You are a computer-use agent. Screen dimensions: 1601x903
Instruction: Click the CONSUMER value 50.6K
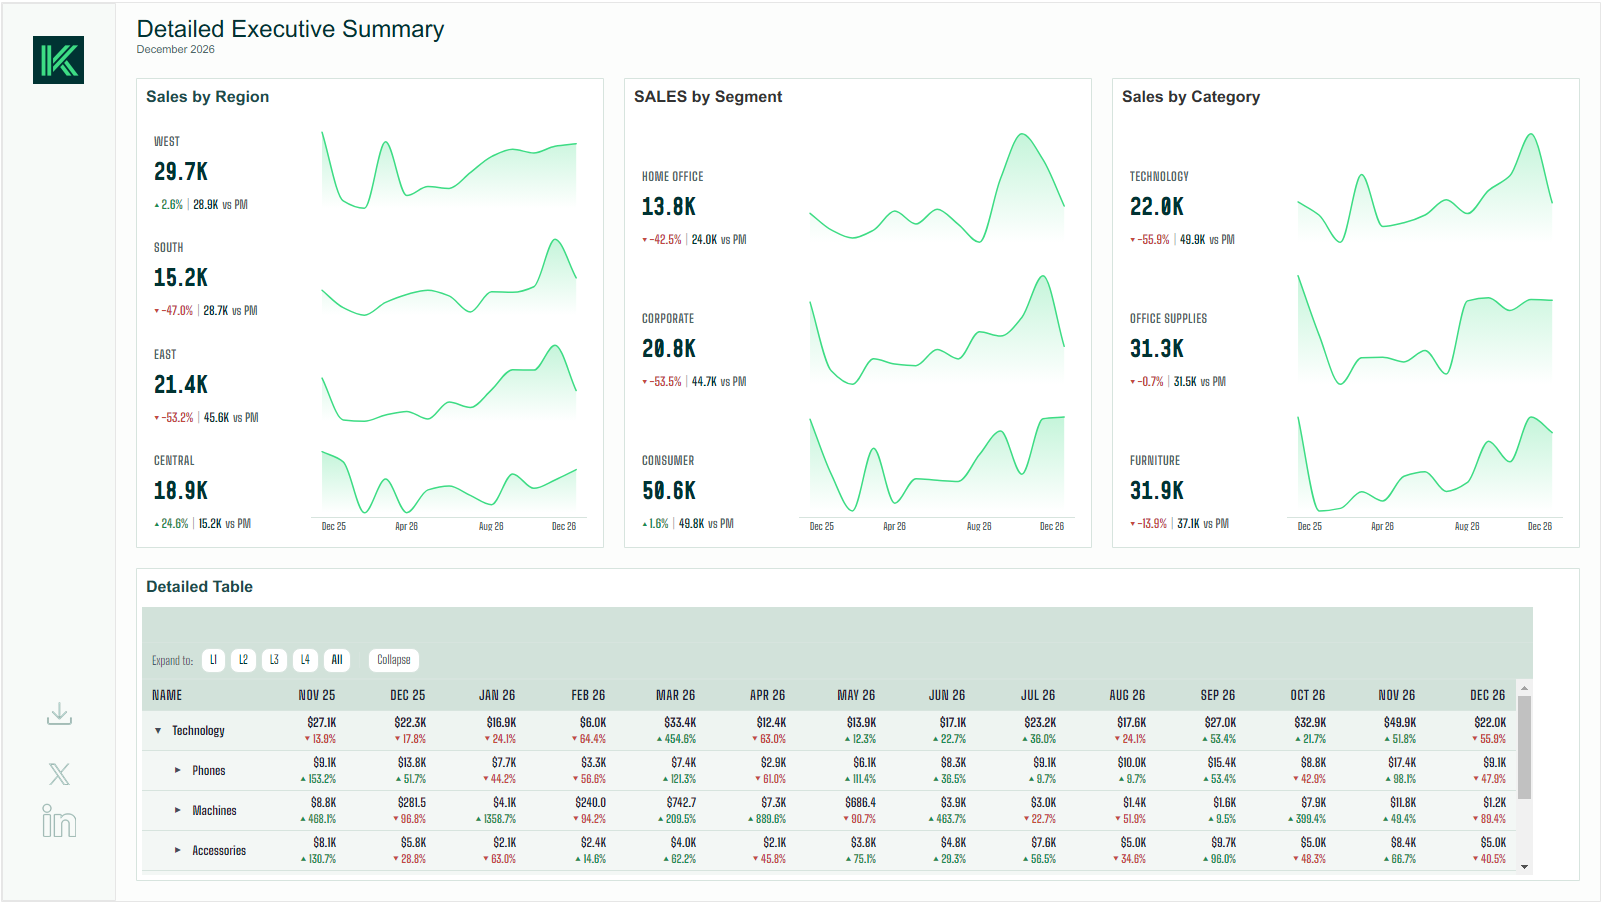coord(669,491)
